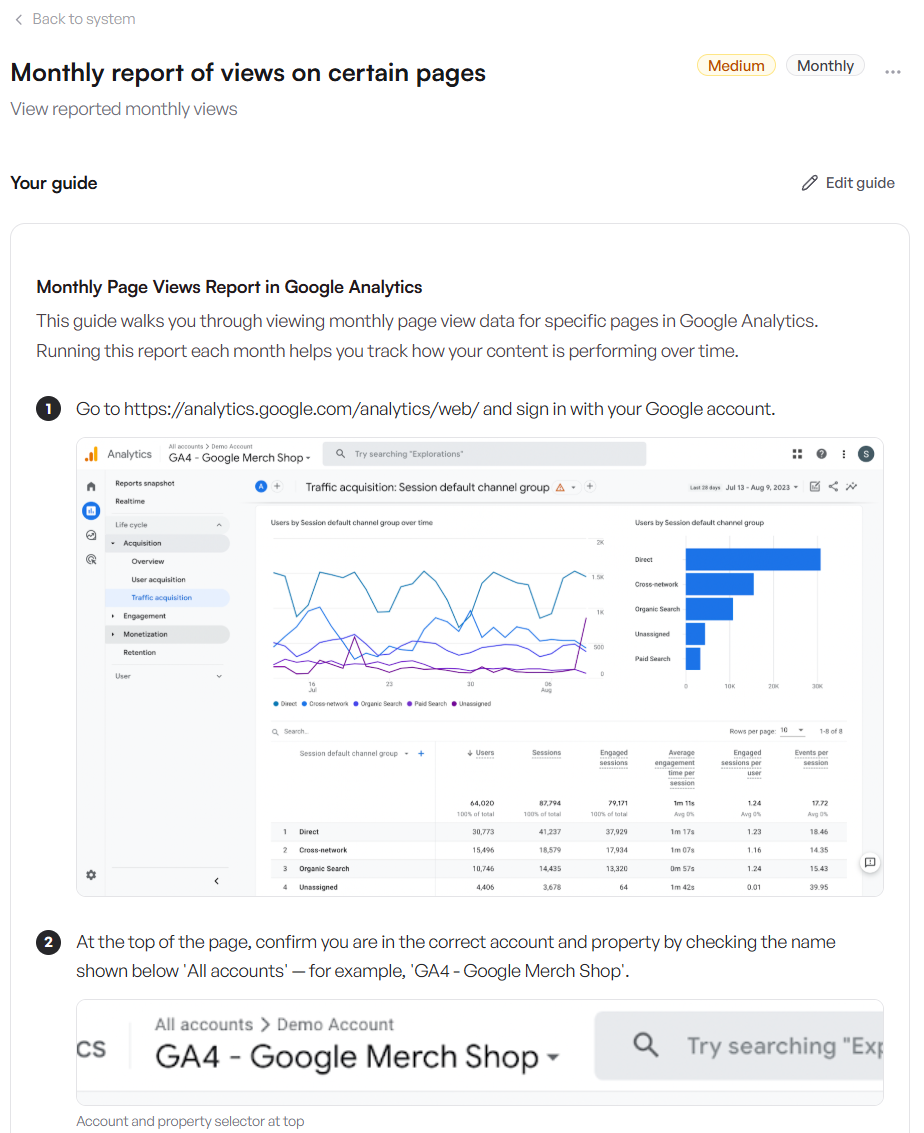
Task: Select the Explore icon in Analytics sidebar
Action: 91,535
